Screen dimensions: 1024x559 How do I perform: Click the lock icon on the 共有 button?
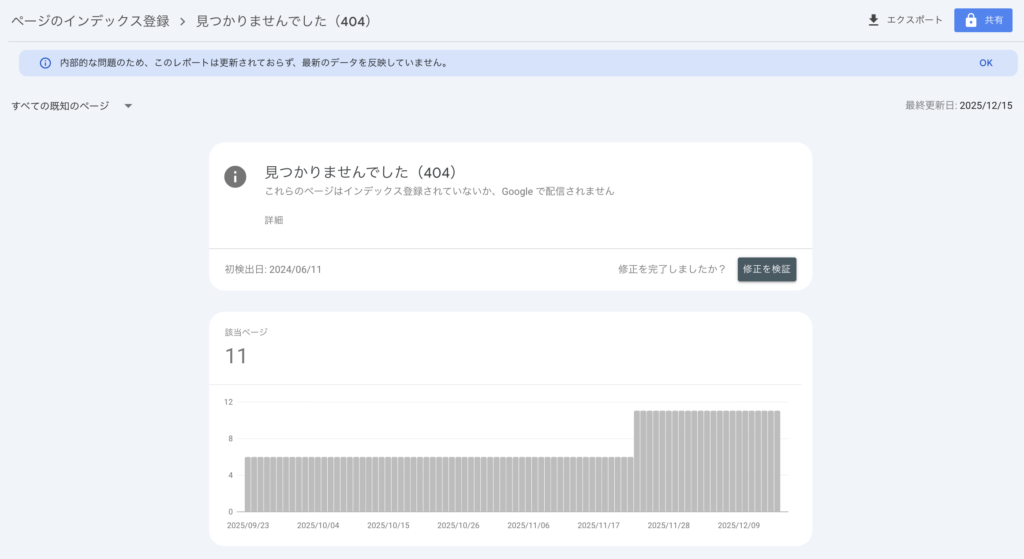[x=970, y=20]
